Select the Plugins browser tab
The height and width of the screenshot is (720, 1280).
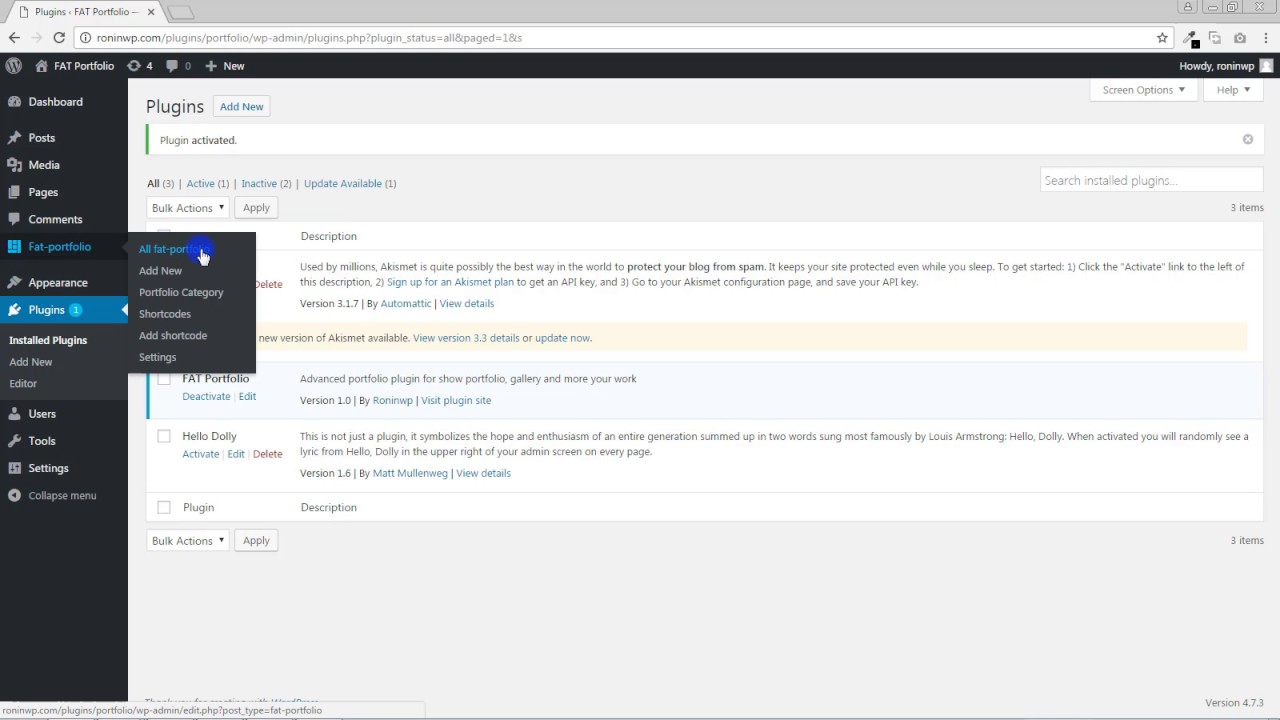pyautogui.click(x=88, y=12)
